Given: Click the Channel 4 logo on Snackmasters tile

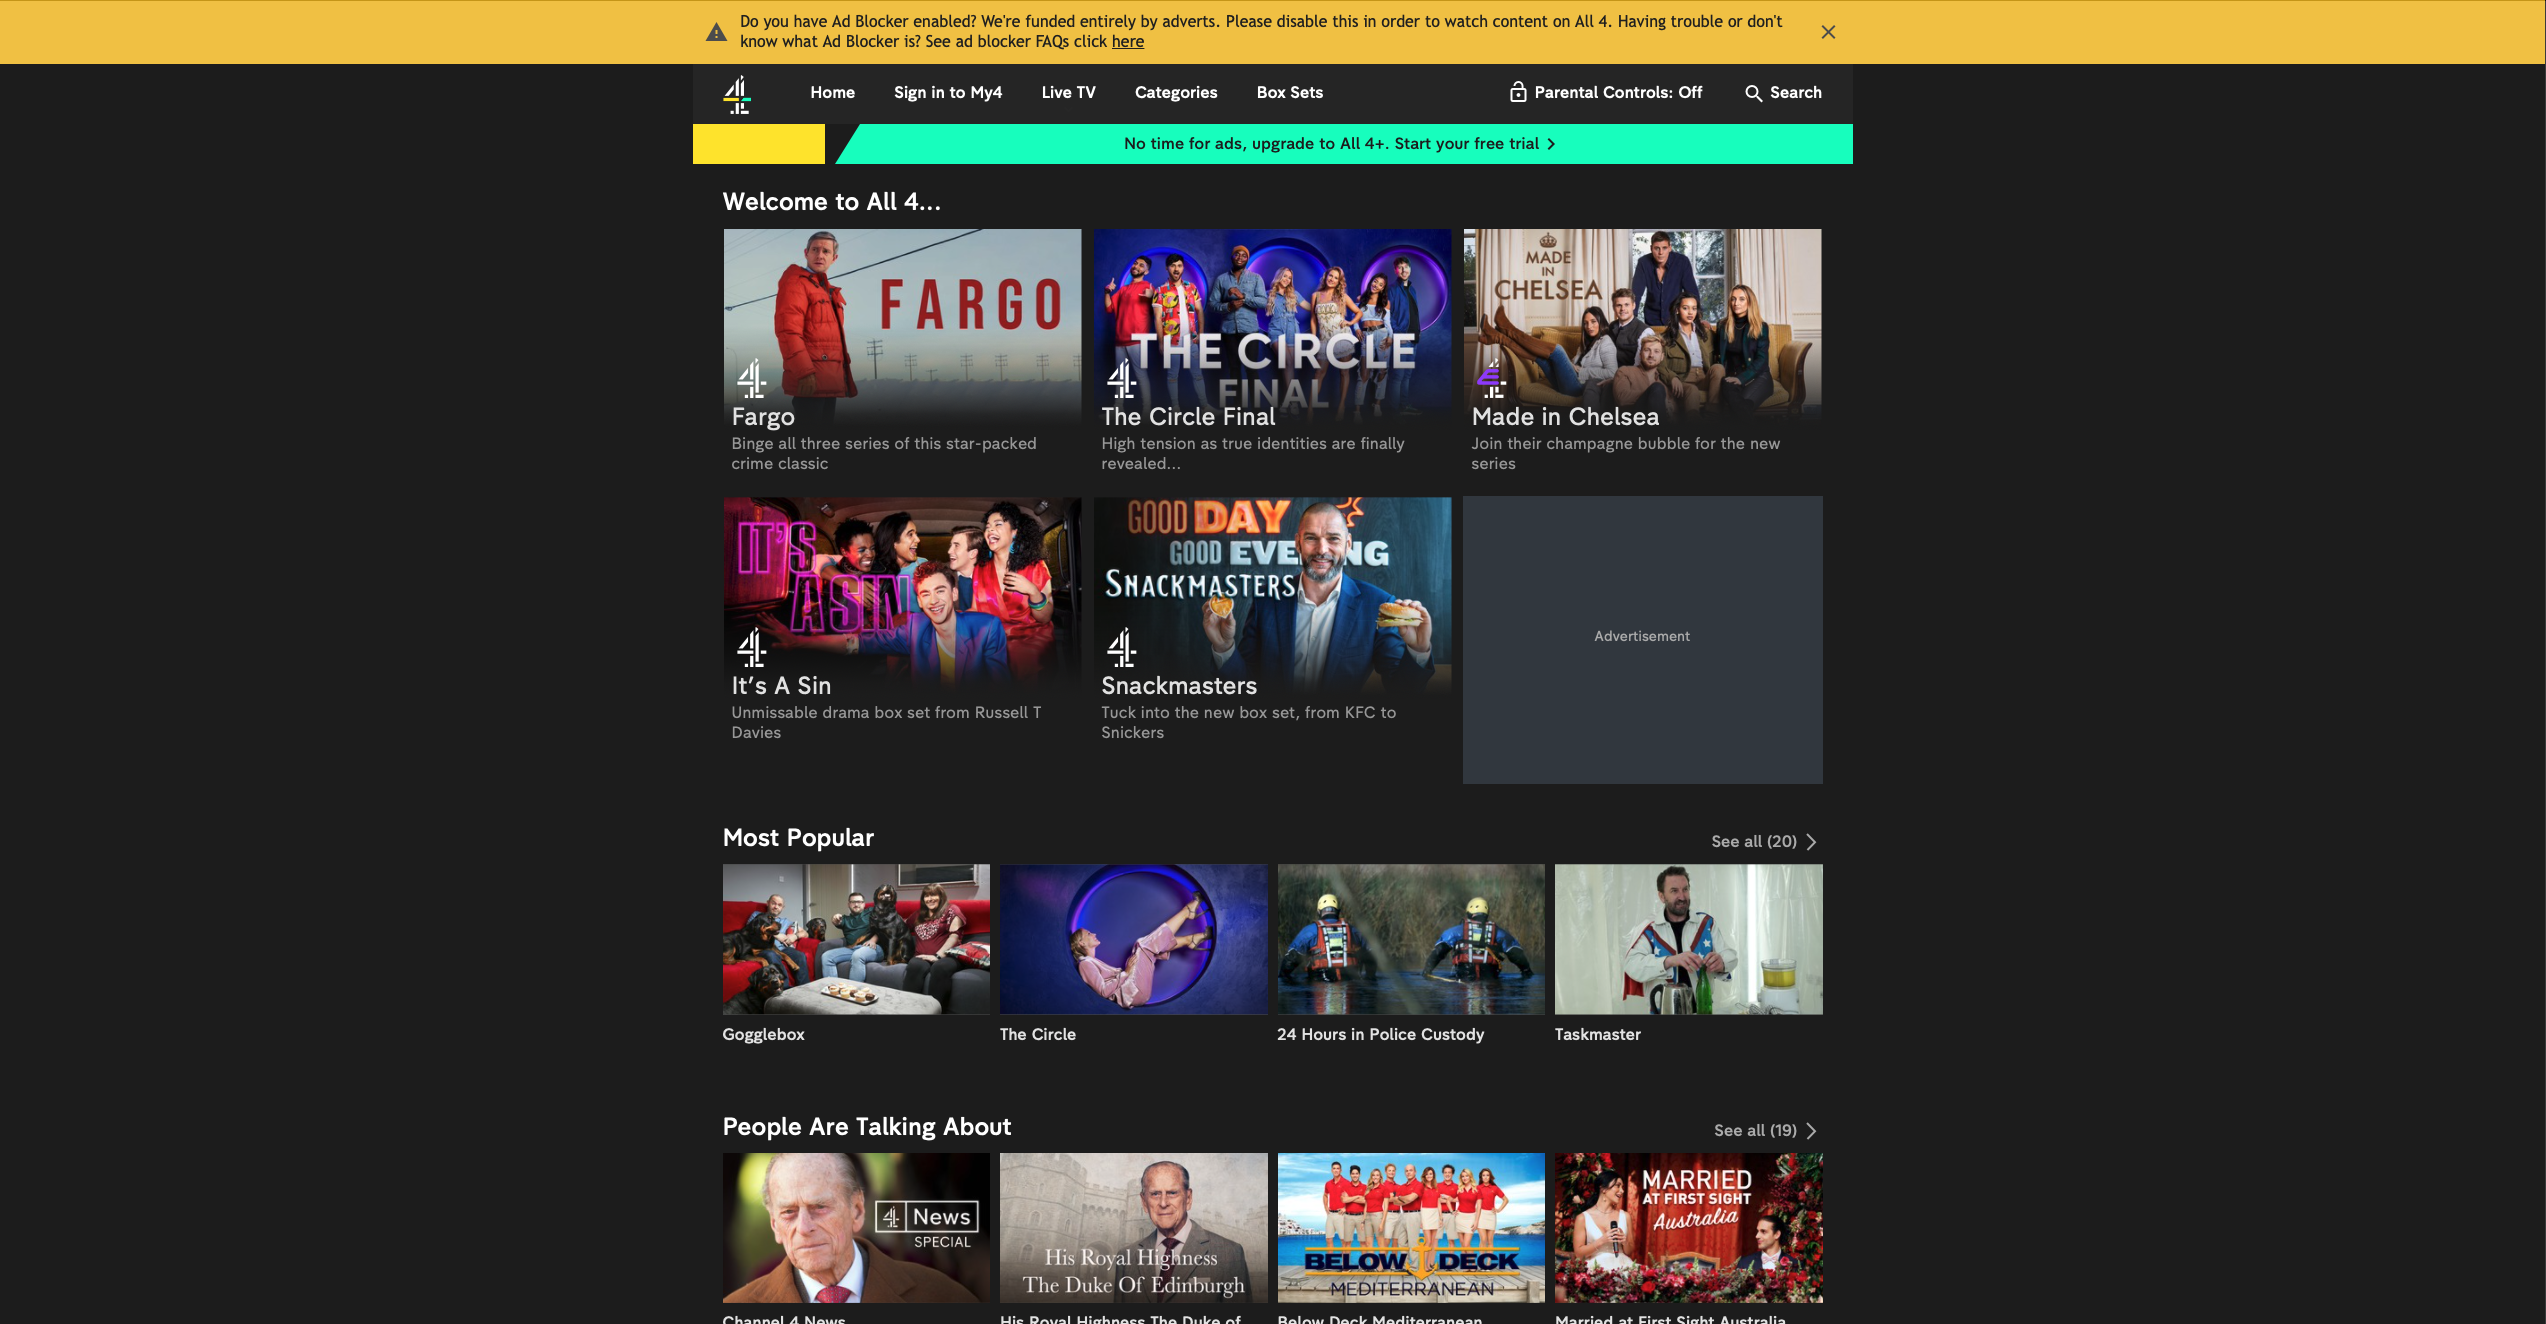Looking at the screenshot, I should [1121, 648].
